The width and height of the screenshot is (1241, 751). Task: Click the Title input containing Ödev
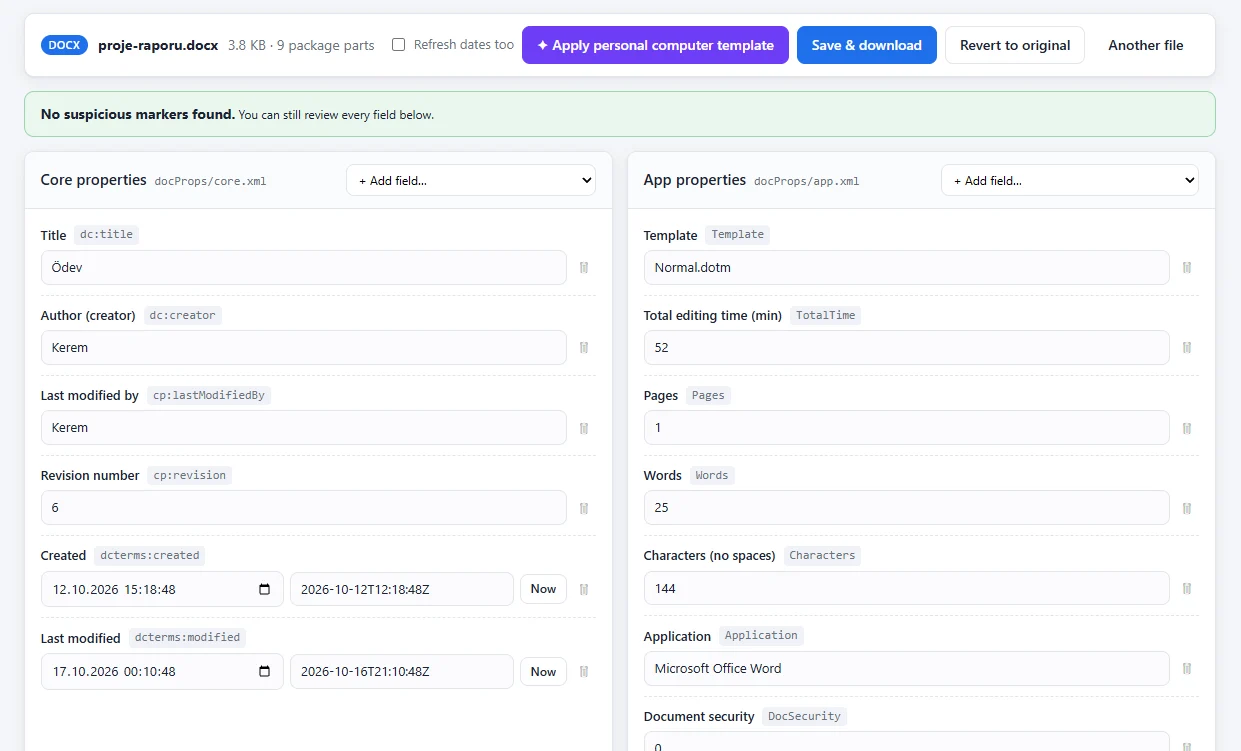point(304,268)
